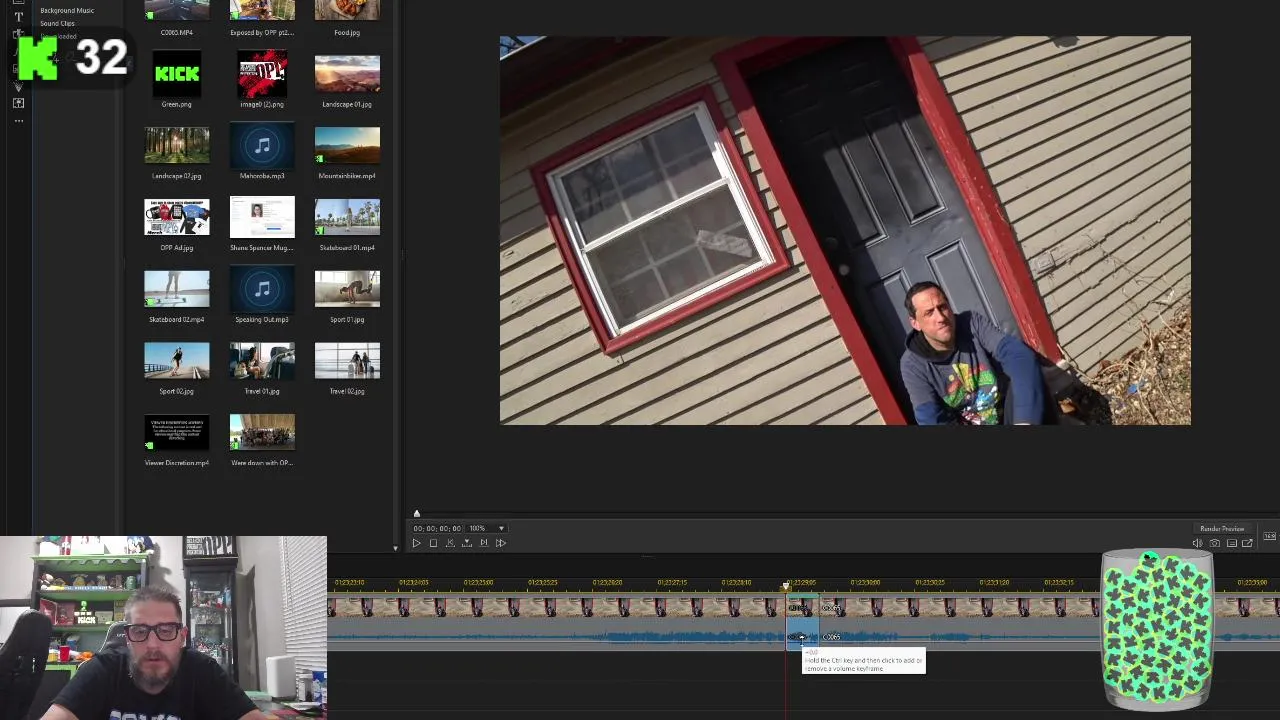Select the Travel 01.jpg thumbnail
This screenshot has height=720, width=1280.
pyautogui.click(x=262, y=361)
